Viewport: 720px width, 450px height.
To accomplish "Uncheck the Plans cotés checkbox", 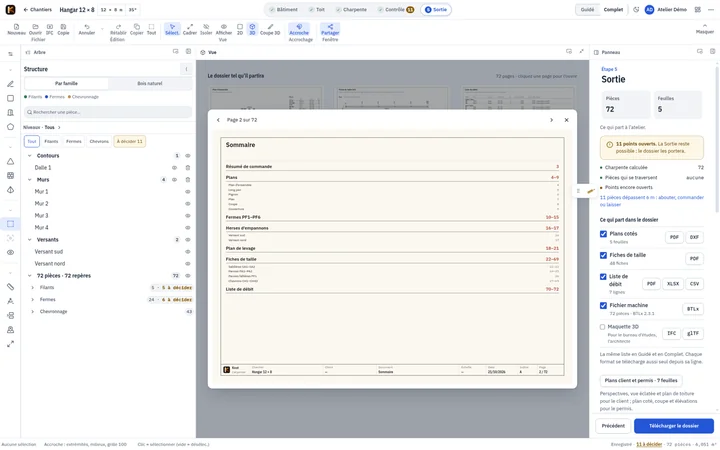I will [603, 234].
